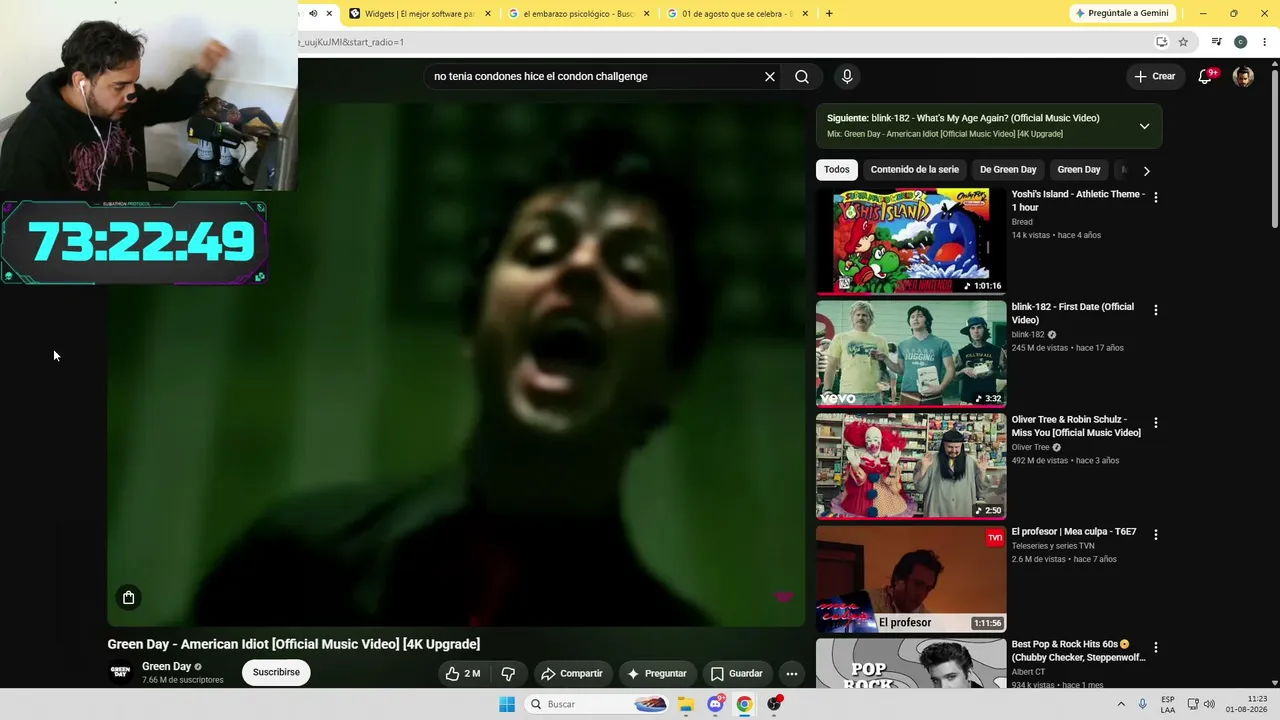The width and height of the screenshot is (1280, 720).
Task: Close the Widgets tab
Action: [488, 14]
